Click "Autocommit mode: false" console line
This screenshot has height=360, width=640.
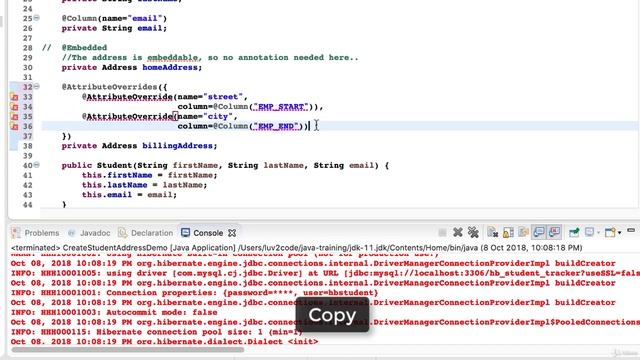tap(114, 312)
